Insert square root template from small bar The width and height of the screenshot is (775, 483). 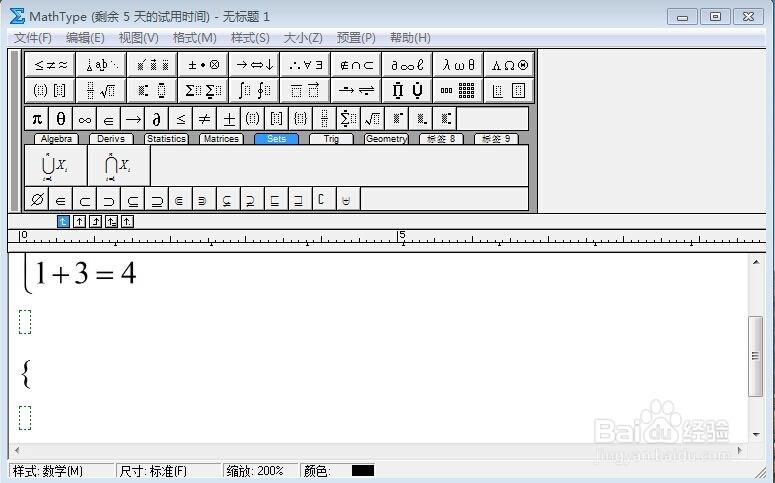point(372,119)
